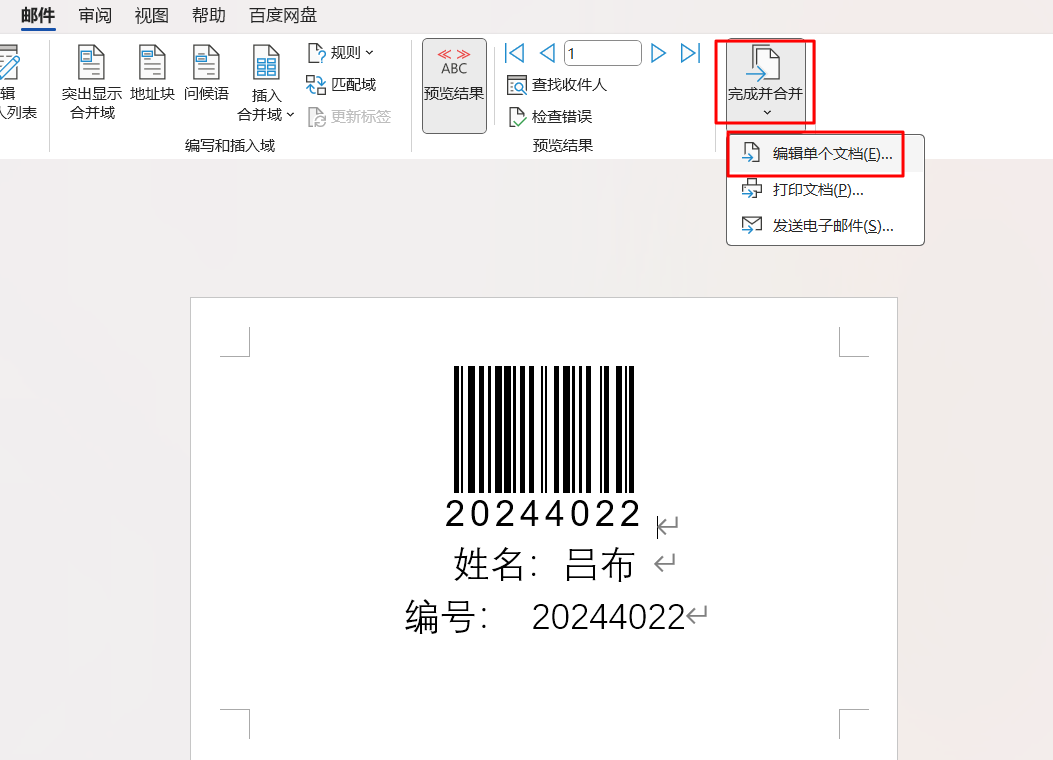Choose 打印文档(P)... menu item

click(825, 190)
